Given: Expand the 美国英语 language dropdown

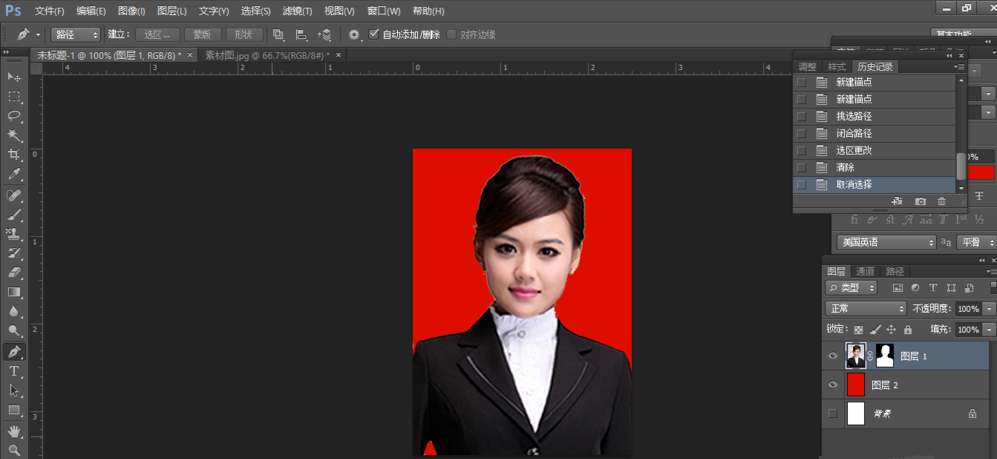Looking at the screenshot, I should (x=886, y=242).
